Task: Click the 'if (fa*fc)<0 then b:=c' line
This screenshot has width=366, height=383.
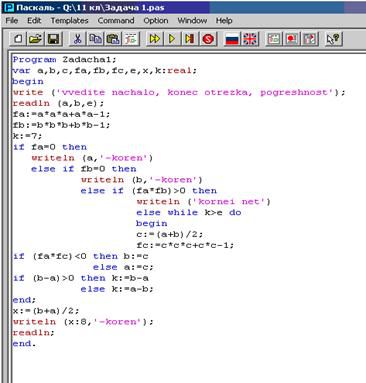Action: [80, 256]
